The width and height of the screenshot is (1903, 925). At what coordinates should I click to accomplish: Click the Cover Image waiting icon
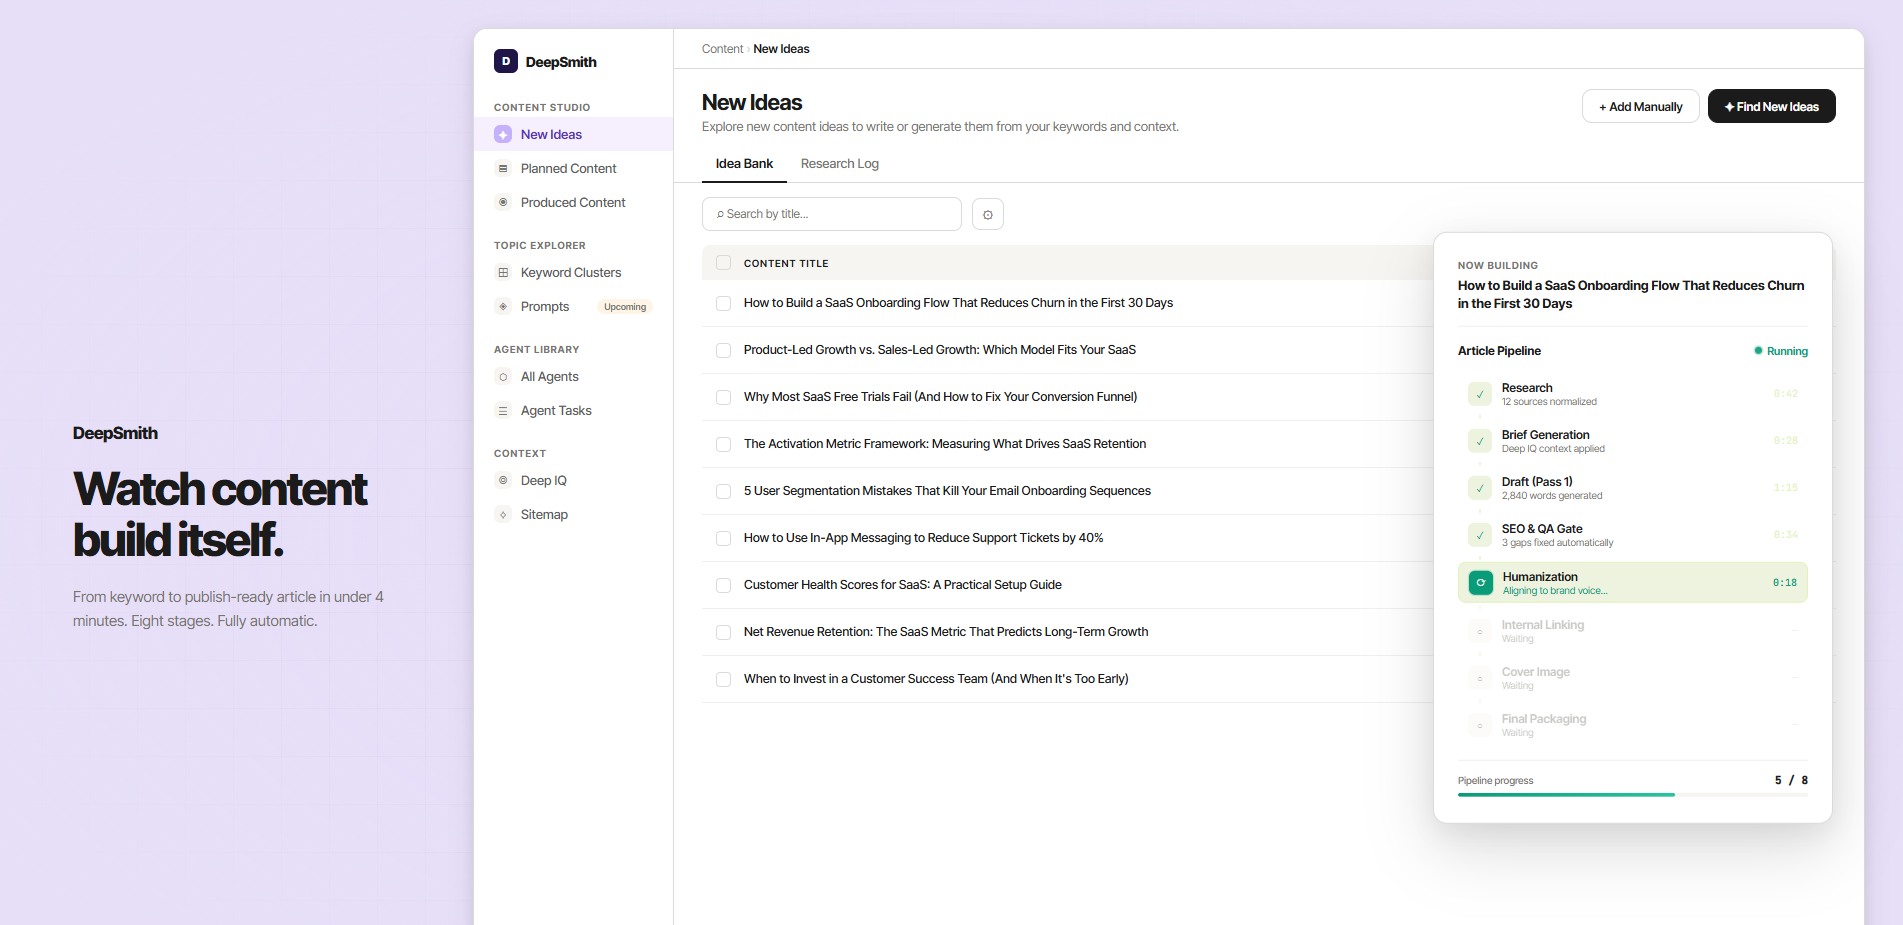[1480, 678]
